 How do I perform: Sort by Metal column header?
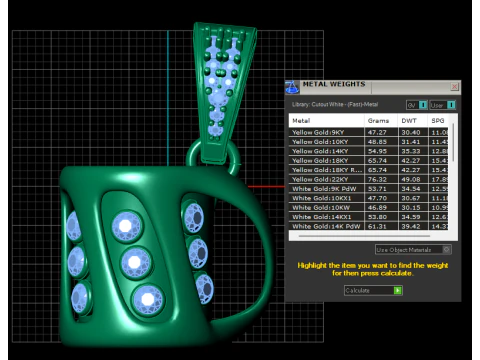326,121
